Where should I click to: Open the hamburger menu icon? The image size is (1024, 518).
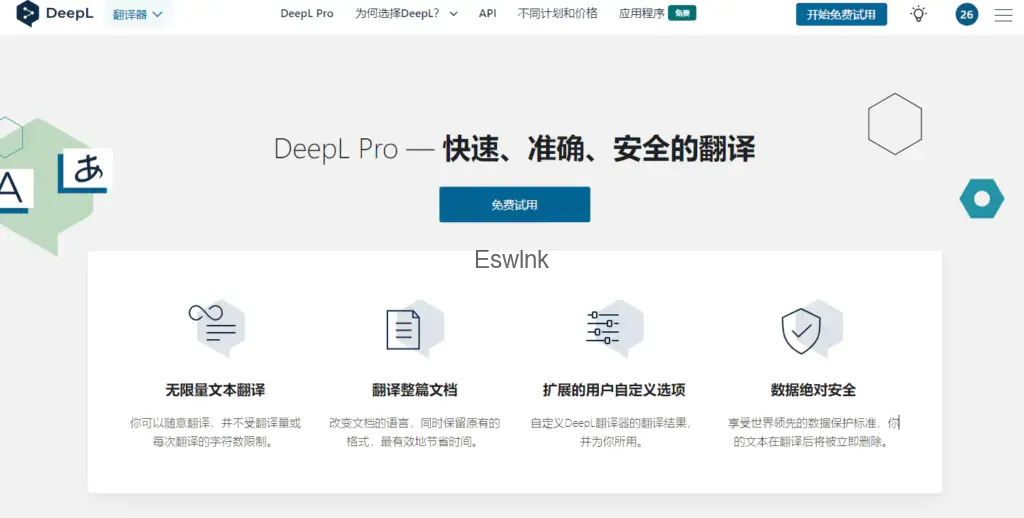tap(1003, 14)
